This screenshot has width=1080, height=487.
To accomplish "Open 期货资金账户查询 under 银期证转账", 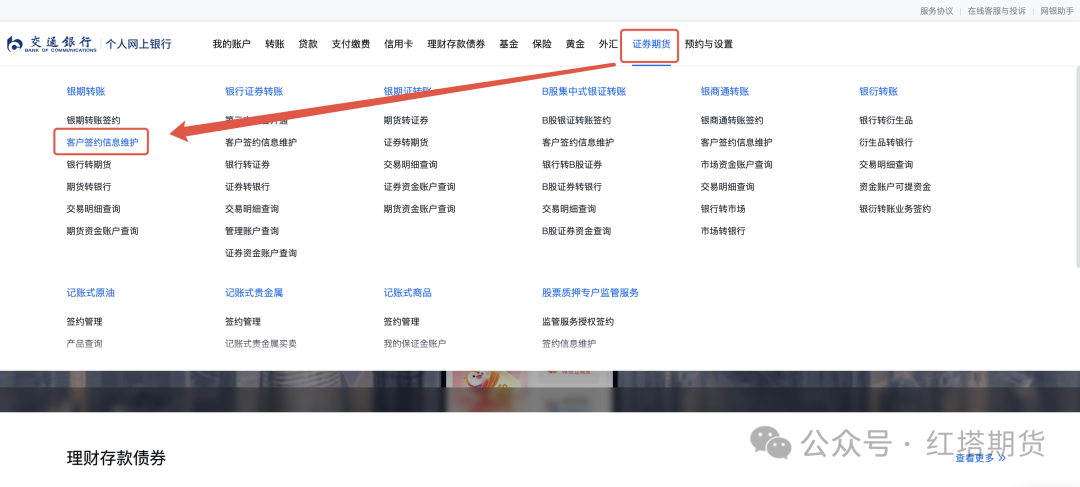I will (419, 209).
